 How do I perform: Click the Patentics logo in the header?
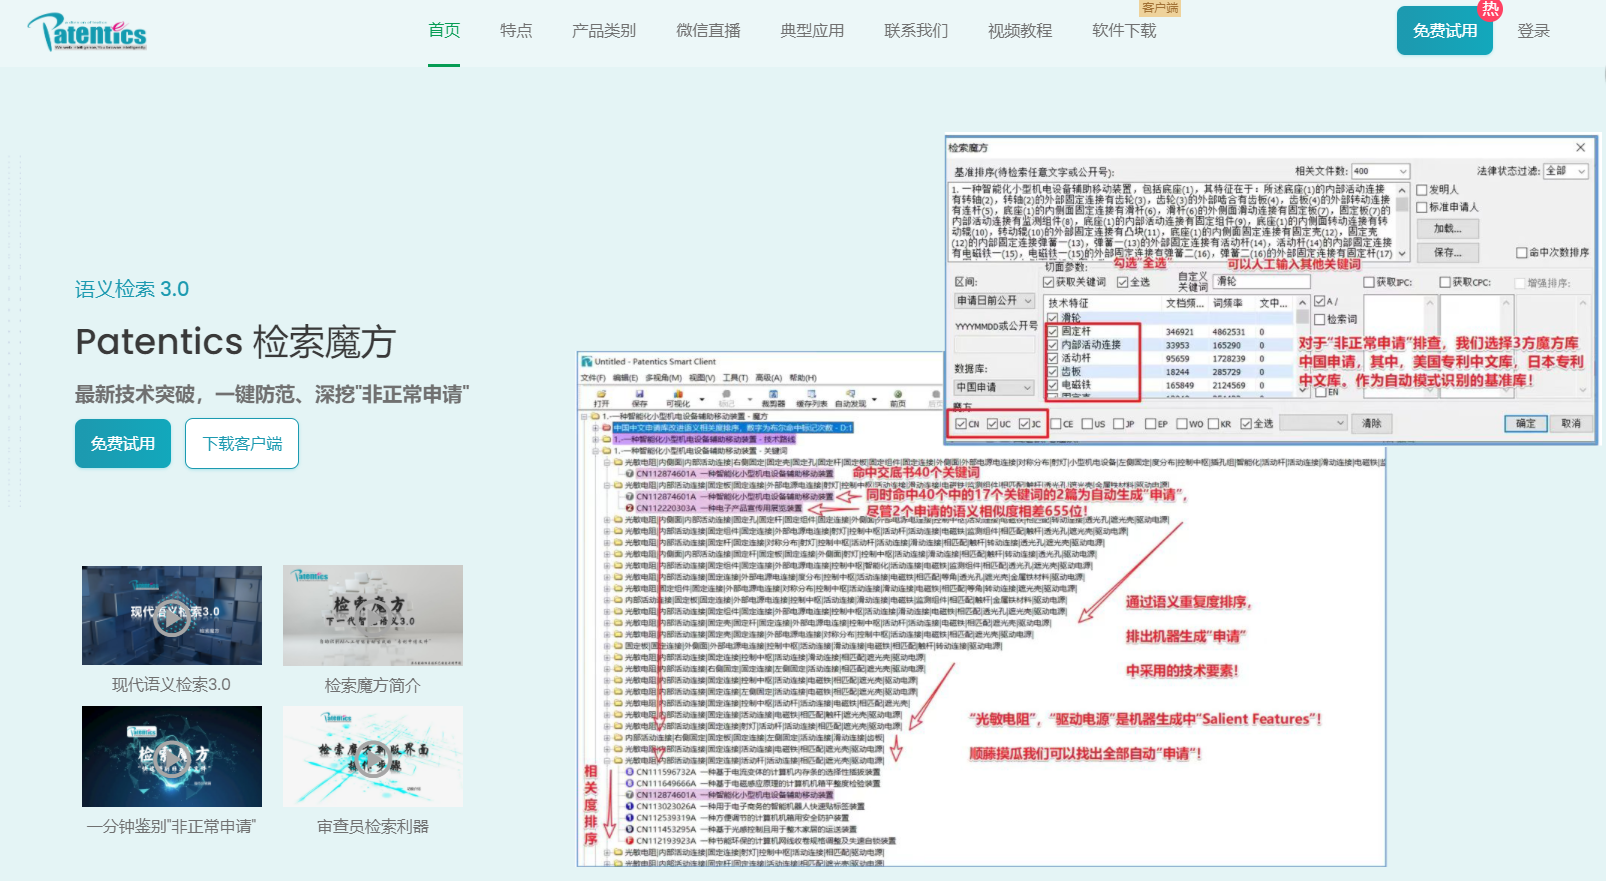click(x=88, y=32)
